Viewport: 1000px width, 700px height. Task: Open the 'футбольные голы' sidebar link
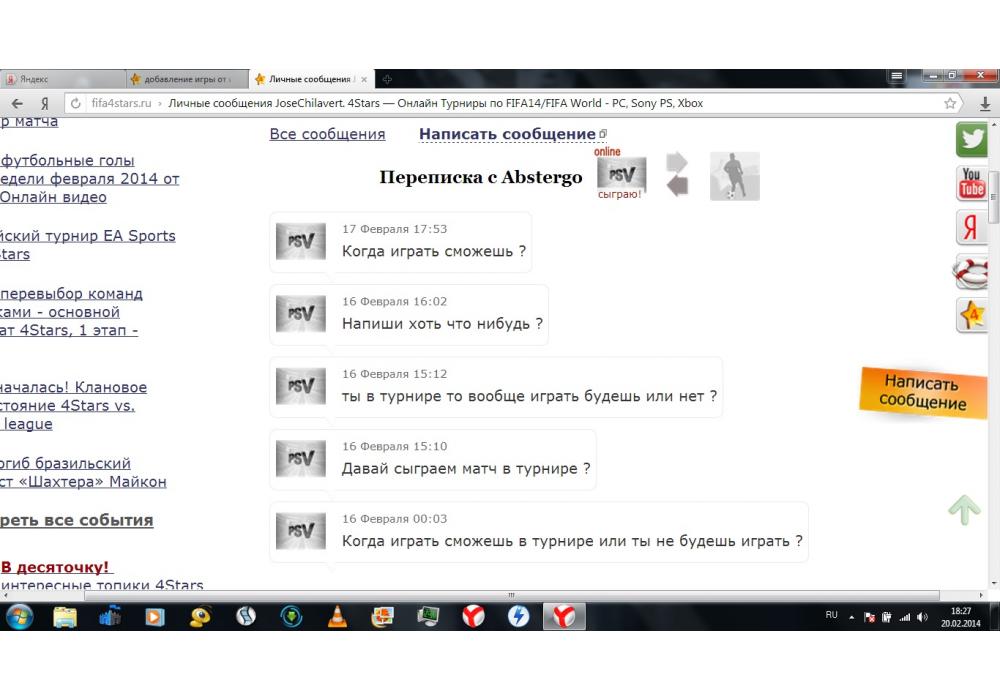pyautogui.click(x=67, y=161)
